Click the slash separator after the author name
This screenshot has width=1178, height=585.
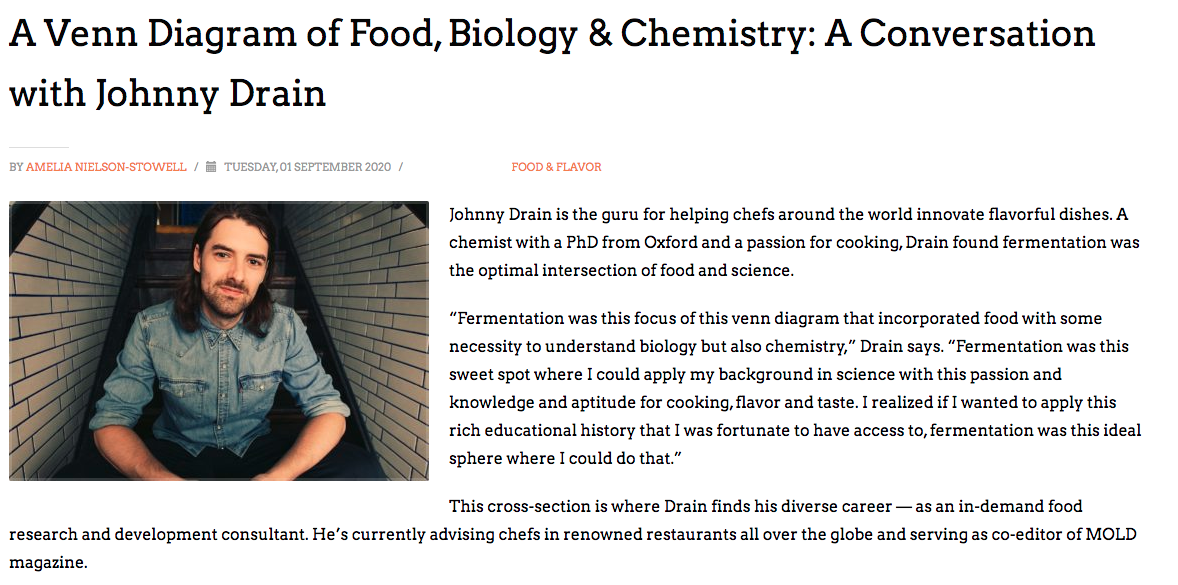point(195,167)
